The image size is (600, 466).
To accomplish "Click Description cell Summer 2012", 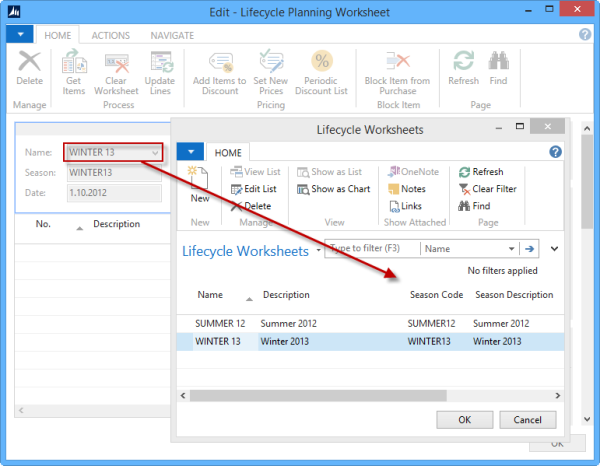I will pos(289,324).
